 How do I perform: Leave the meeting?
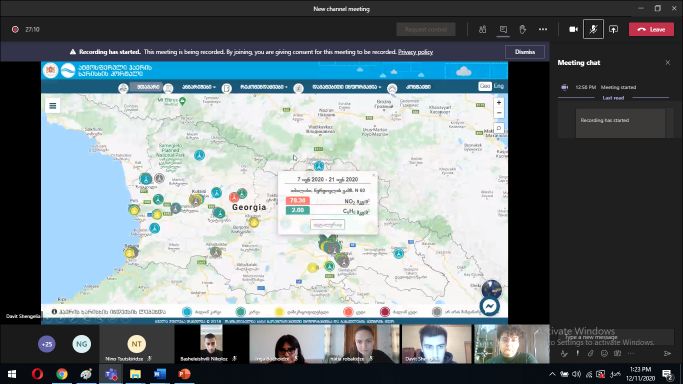coord(651,30)
